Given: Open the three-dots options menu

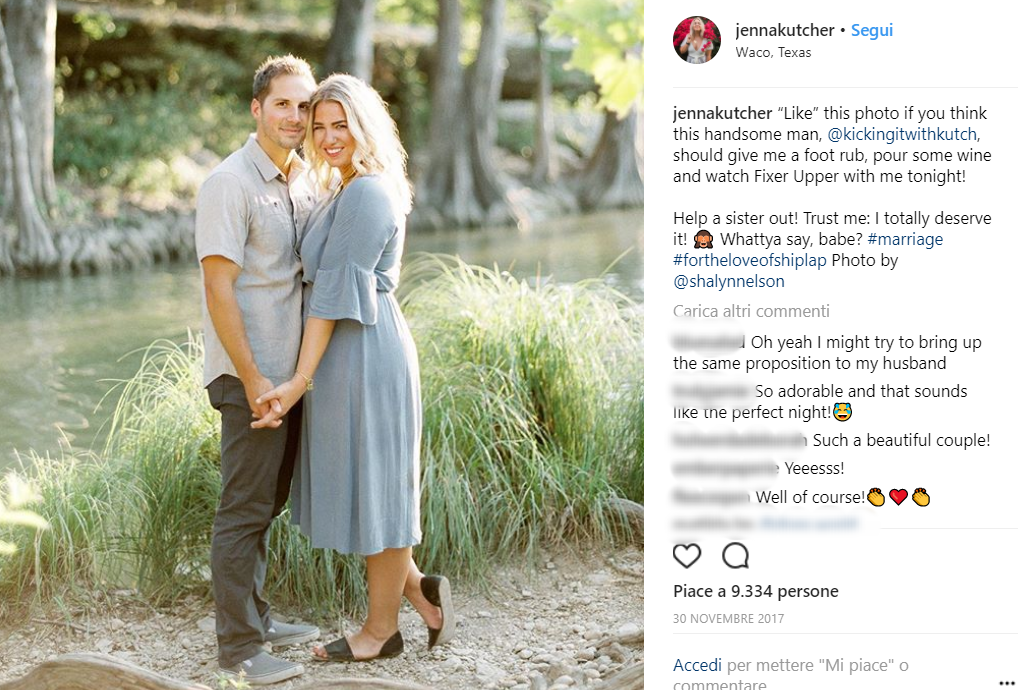Looking at the screenshot, I should point(1006,683).
